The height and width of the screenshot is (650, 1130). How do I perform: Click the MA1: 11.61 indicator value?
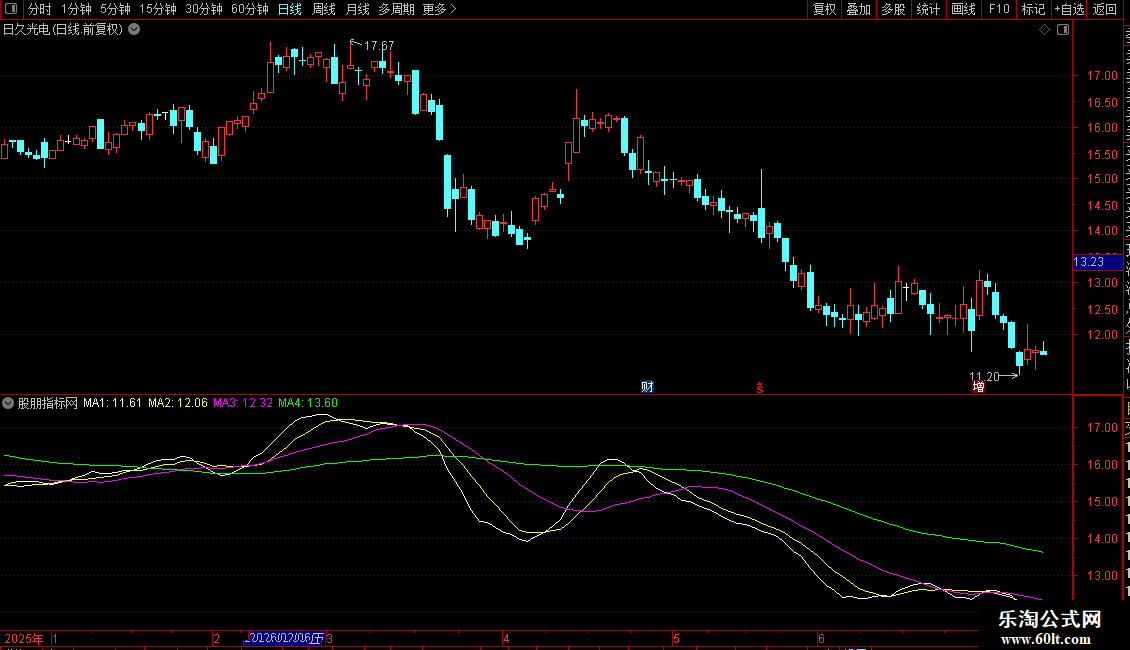tap(112, 403)
